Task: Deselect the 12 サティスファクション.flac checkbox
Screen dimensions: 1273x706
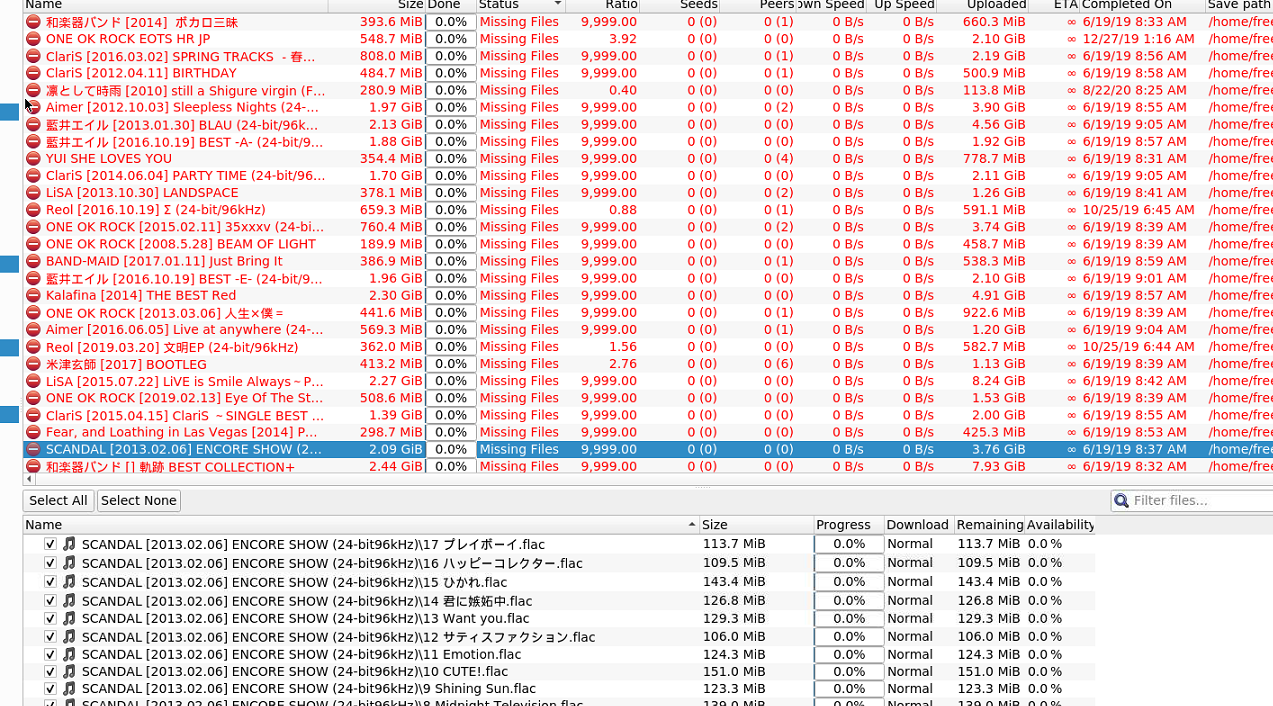Action: pos(50,636)
